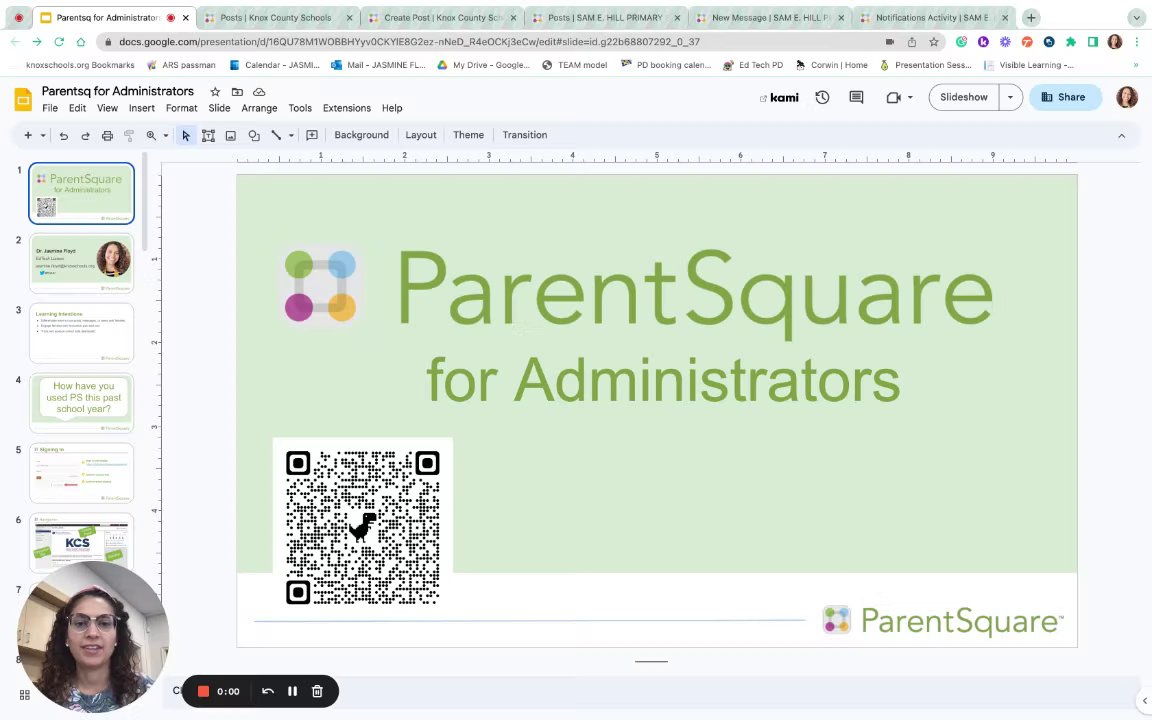Open the Edit menu

point(77,108)
